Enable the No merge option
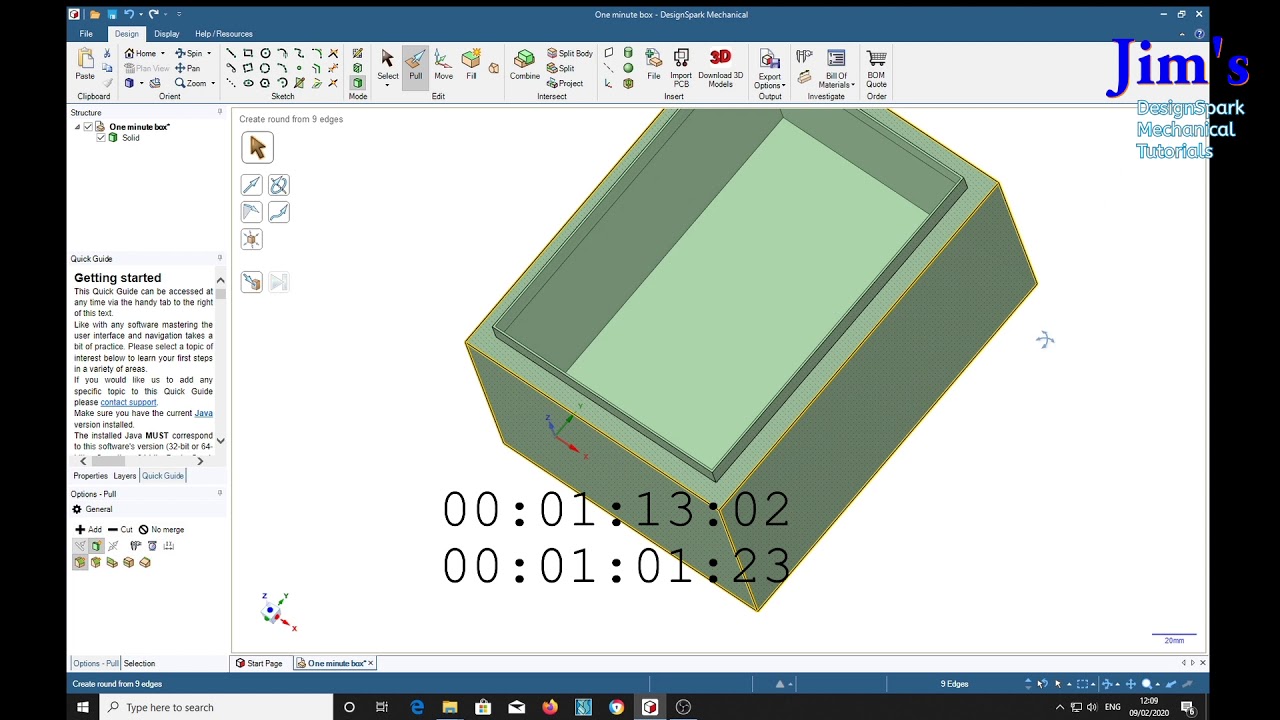This screenshot has height=720, width=1280. click(161, 529)
